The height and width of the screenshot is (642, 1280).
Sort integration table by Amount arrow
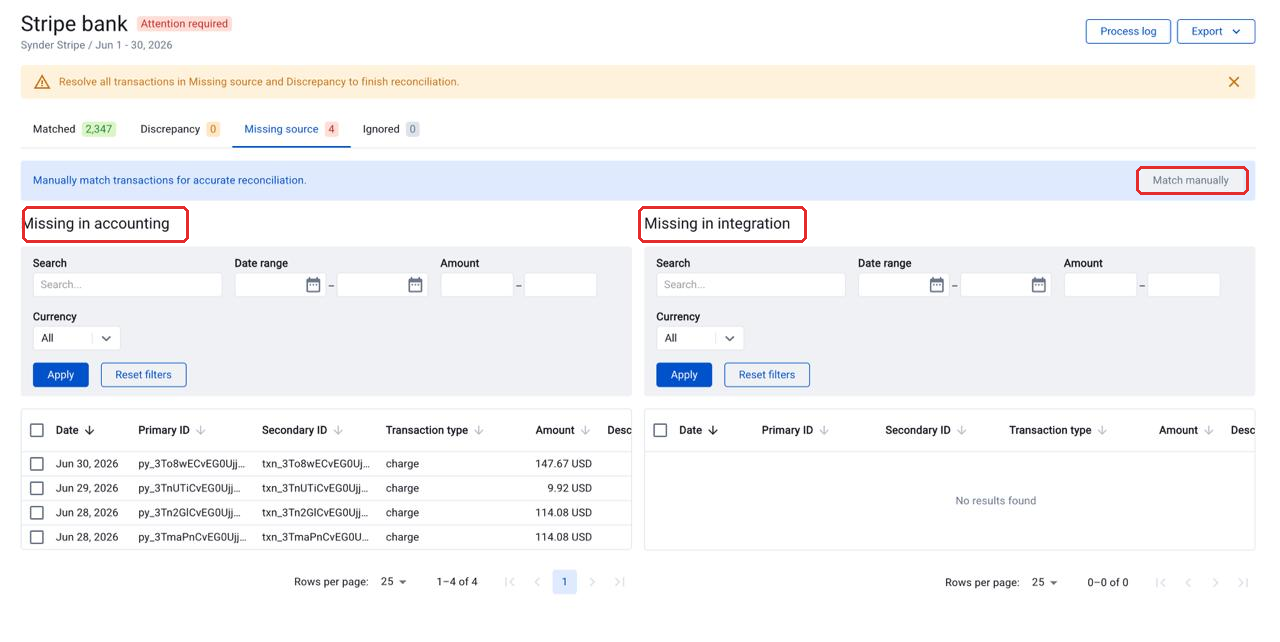[1209, 430]
